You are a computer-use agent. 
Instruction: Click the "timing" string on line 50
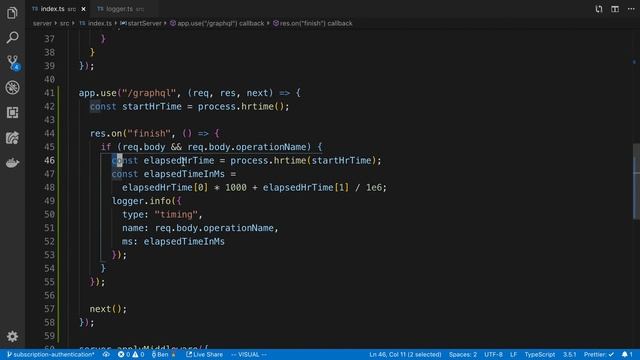coord(176,214)
